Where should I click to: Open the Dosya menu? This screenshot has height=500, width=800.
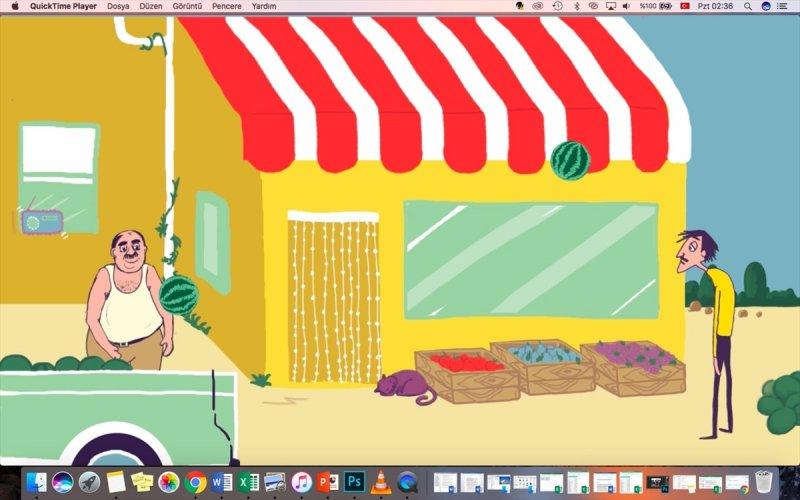point(118,6)
